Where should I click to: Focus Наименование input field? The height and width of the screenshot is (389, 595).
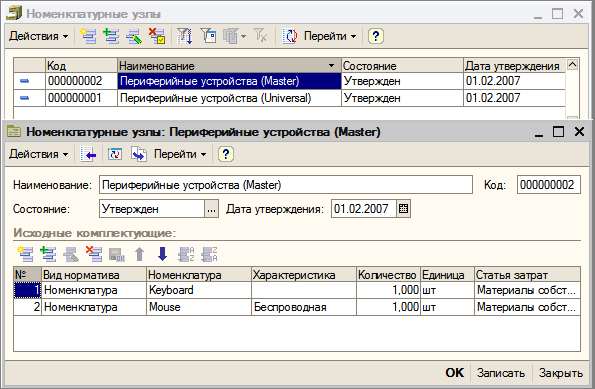(286, 185)
